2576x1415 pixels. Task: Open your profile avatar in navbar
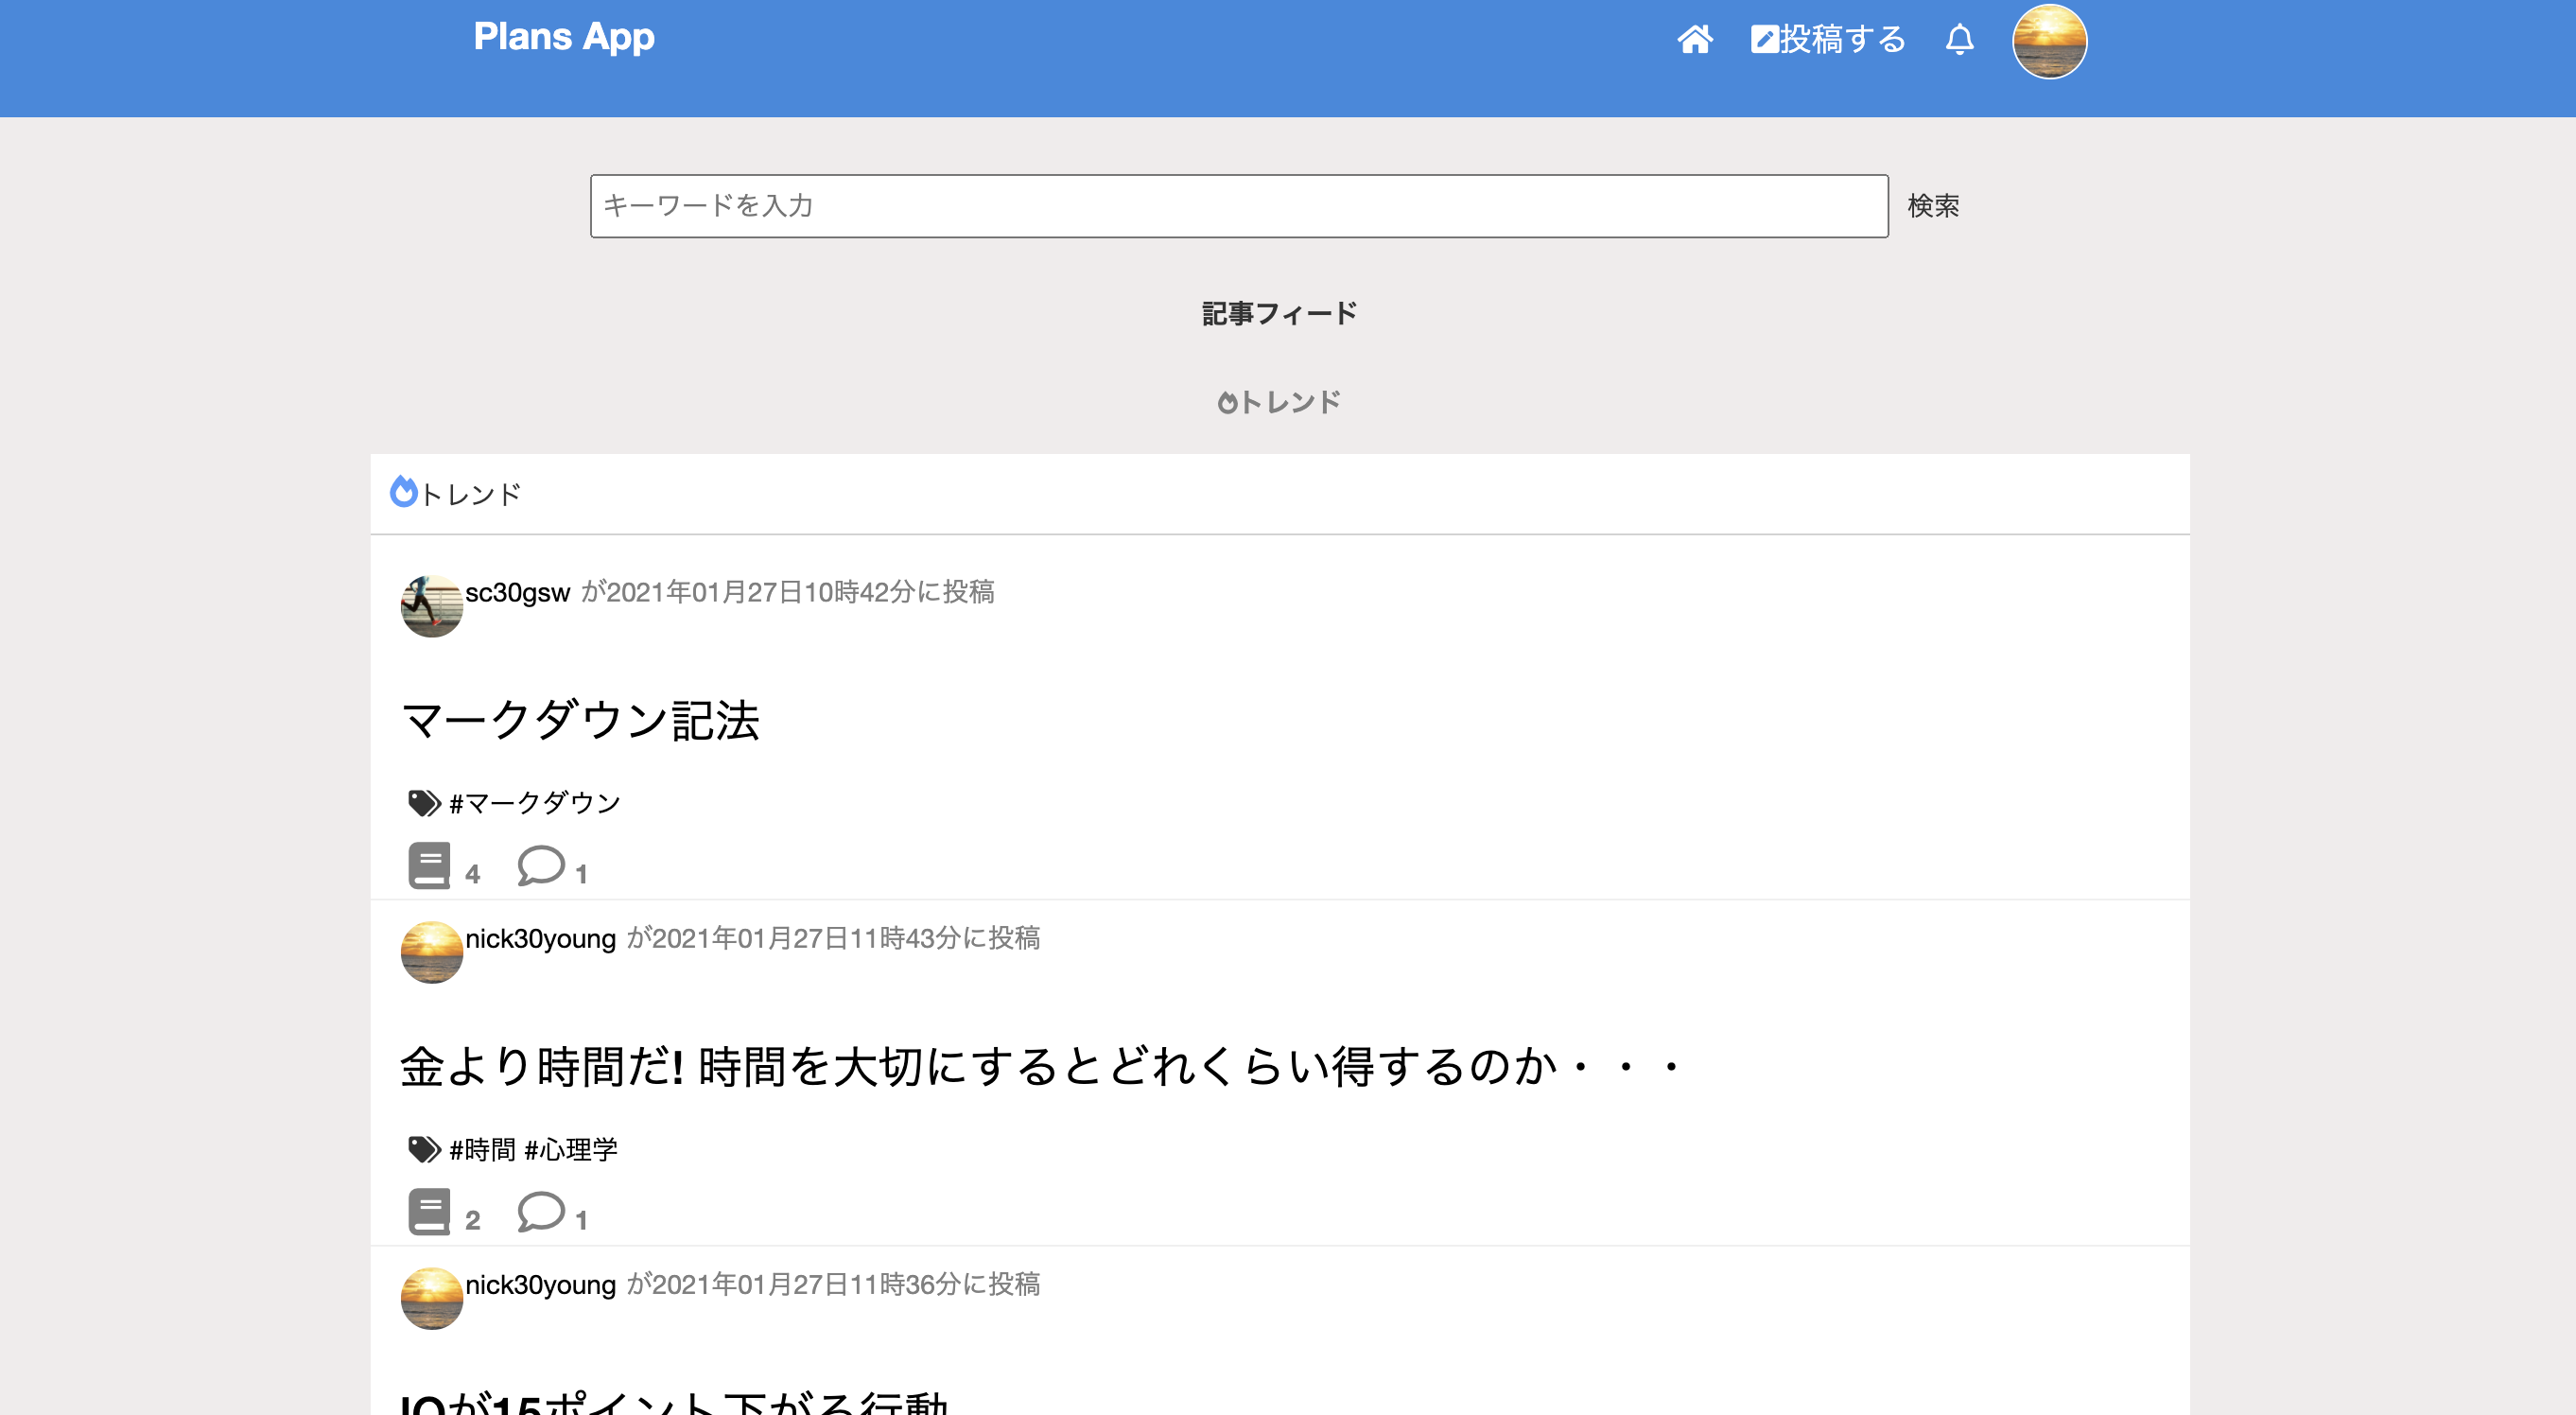click(2051, 41)
